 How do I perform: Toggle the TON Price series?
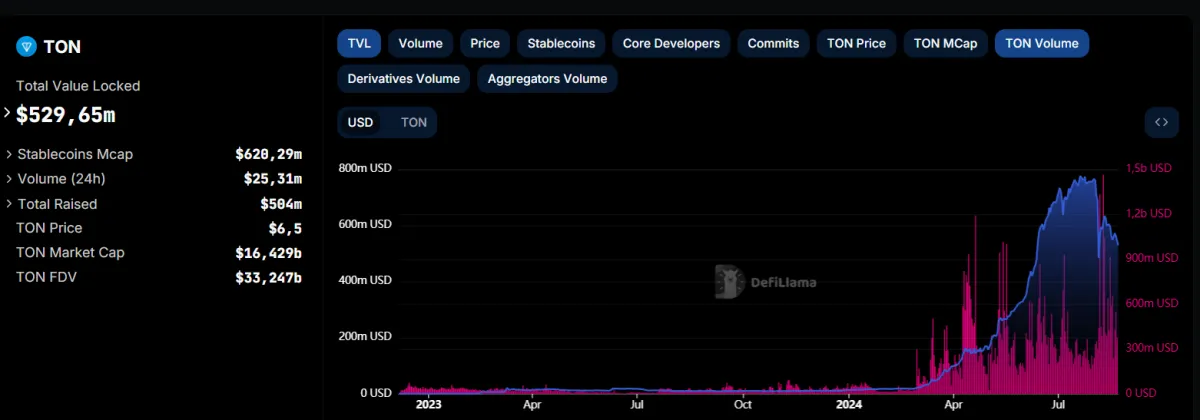[x=857, y=43]
